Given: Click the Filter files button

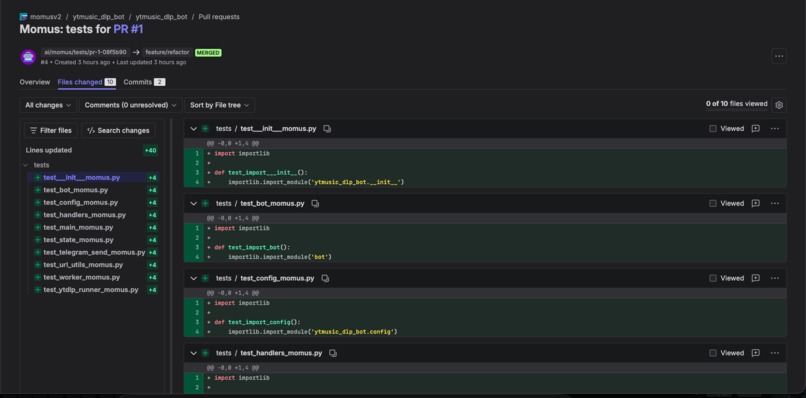Looking at the screenshot, I should pos(51,131).
